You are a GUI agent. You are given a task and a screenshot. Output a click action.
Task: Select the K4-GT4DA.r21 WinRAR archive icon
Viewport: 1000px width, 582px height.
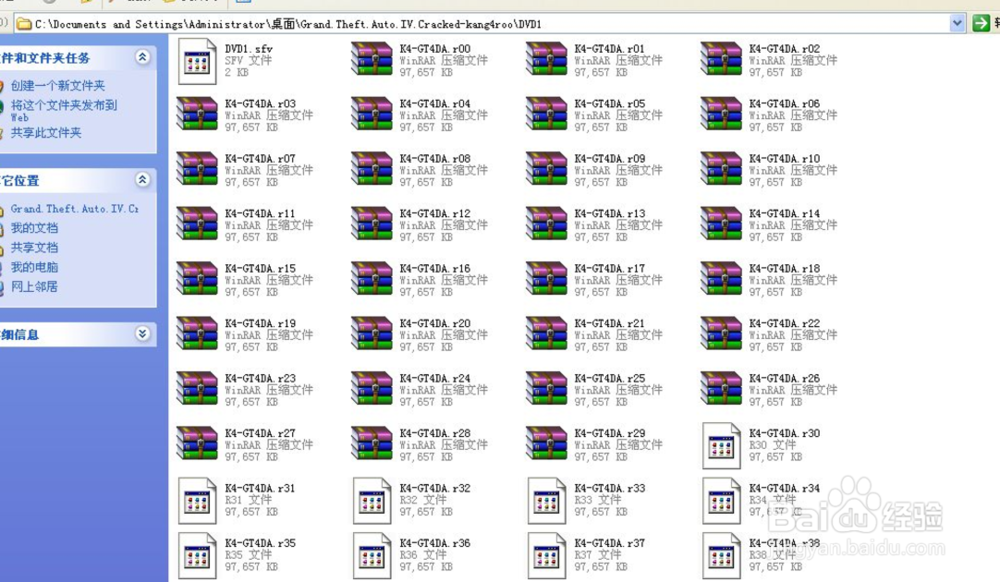tap(547, 333)
